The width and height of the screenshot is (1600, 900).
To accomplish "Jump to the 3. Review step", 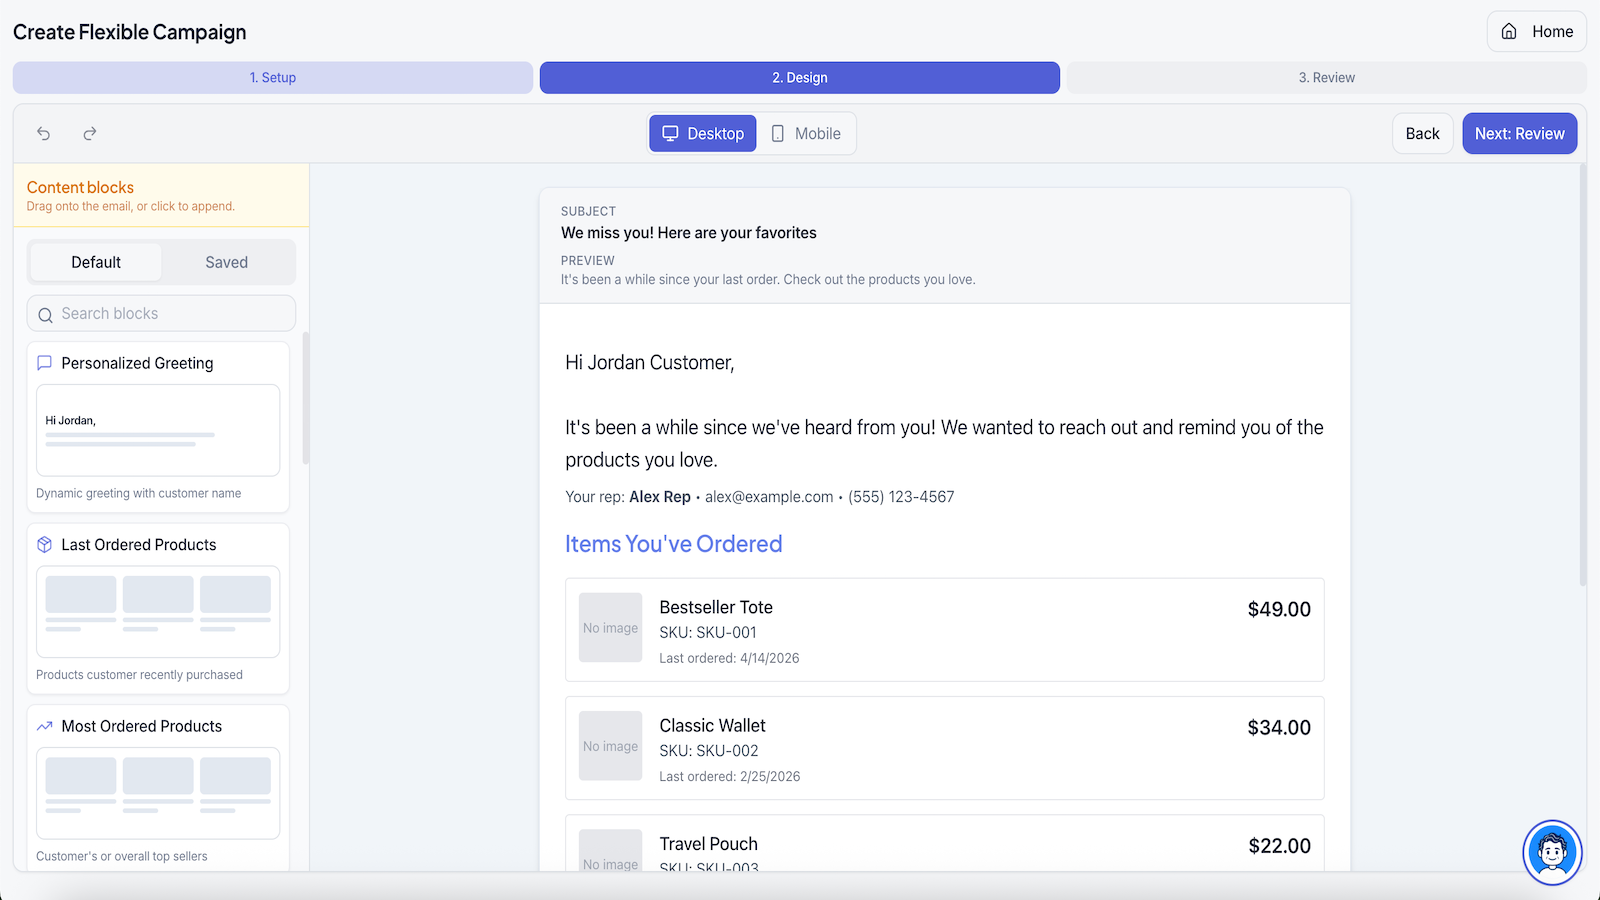I will (1327, 77).
